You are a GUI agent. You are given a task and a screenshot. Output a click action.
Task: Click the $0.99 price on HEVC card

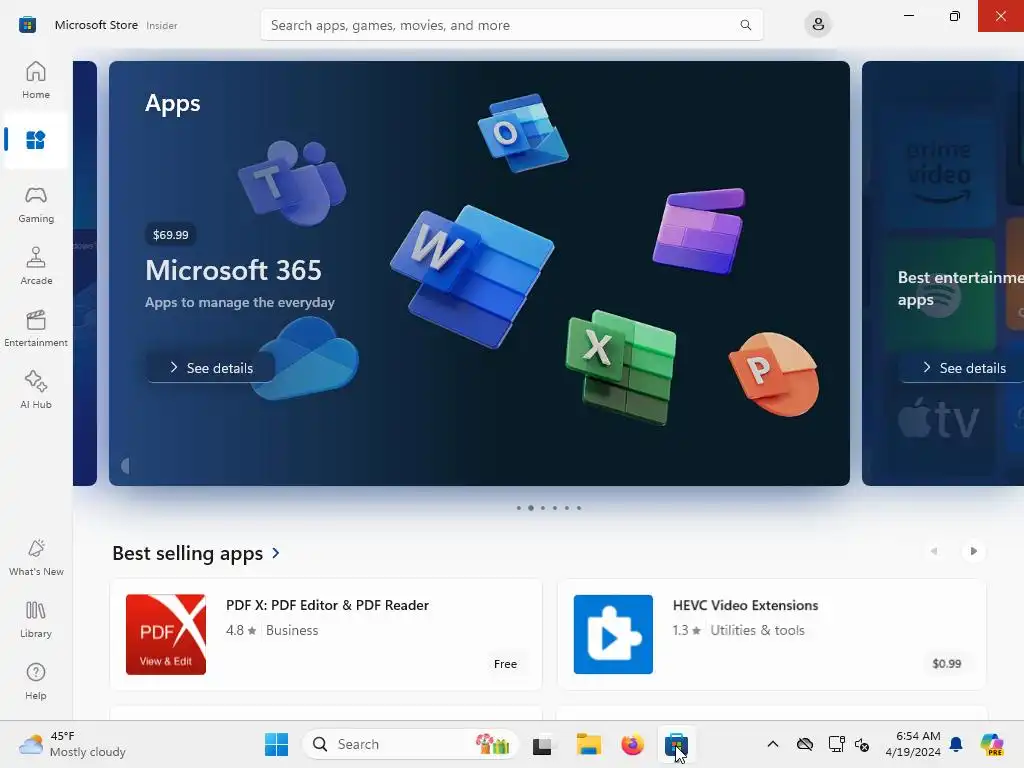pos(946,664)
